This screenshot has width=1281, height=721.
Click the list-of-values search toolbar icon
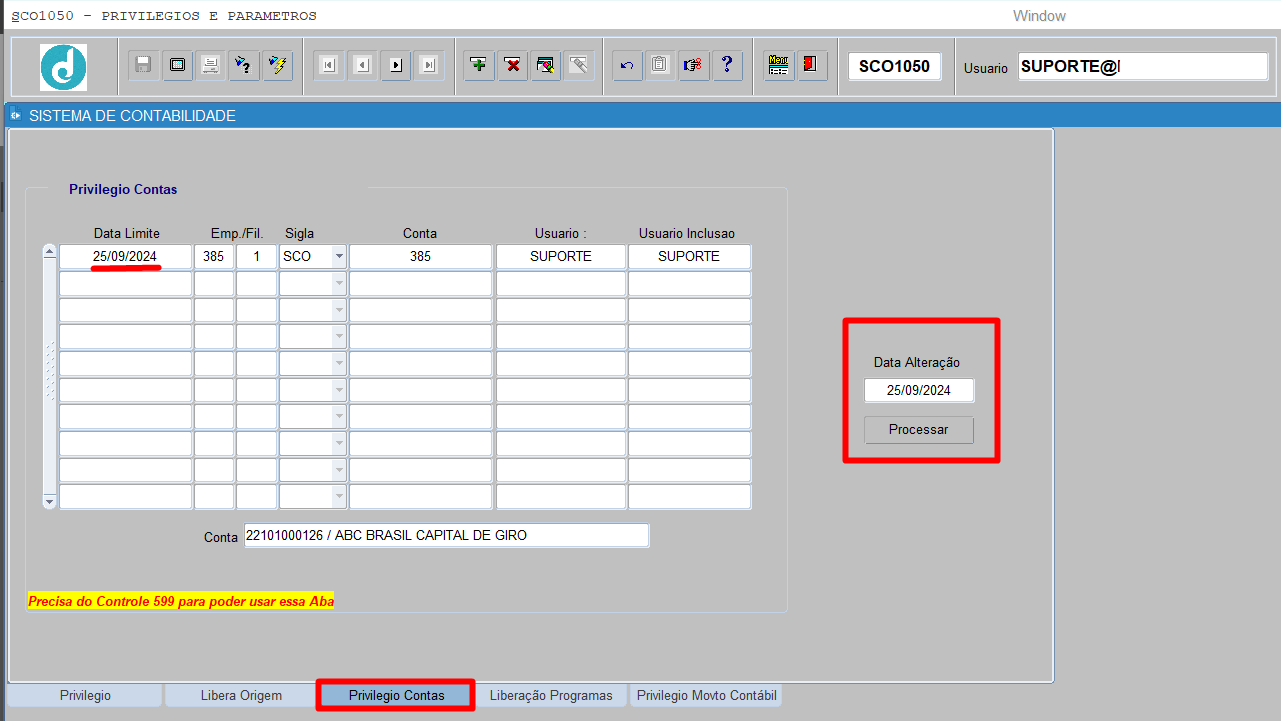pos(546,65)
